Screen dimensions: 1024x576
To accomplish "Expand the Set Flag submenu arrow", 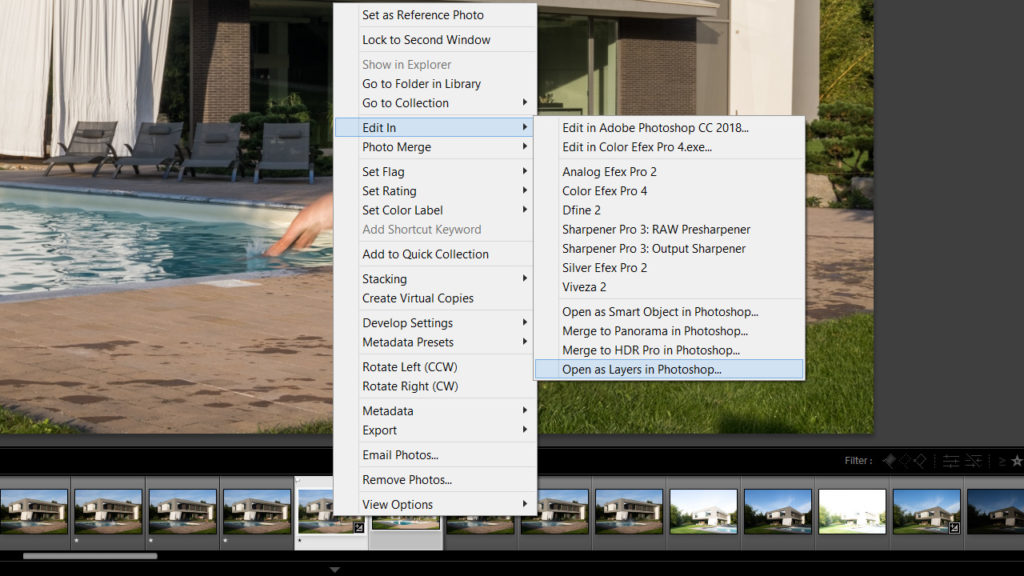I will click(x=524, y=171).
